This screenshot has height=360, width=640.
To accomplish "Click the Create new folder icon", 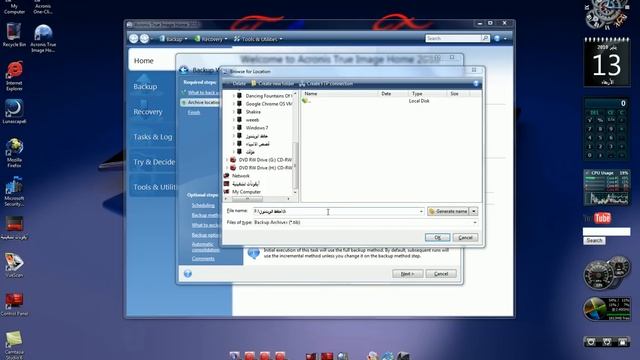I will (253, 84).
